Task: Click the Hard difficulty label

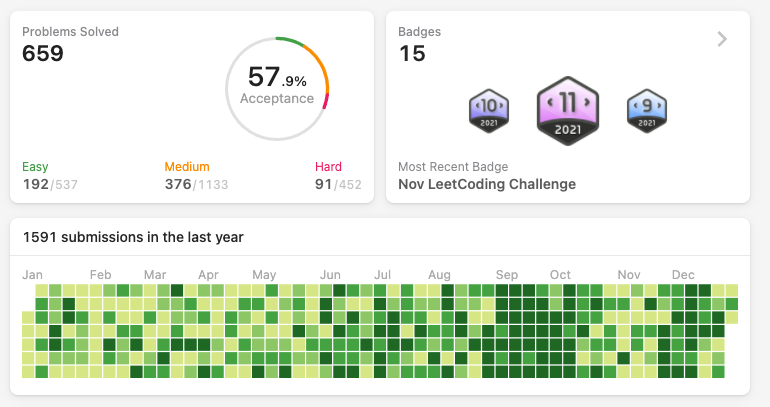Action: pos(329,167)
